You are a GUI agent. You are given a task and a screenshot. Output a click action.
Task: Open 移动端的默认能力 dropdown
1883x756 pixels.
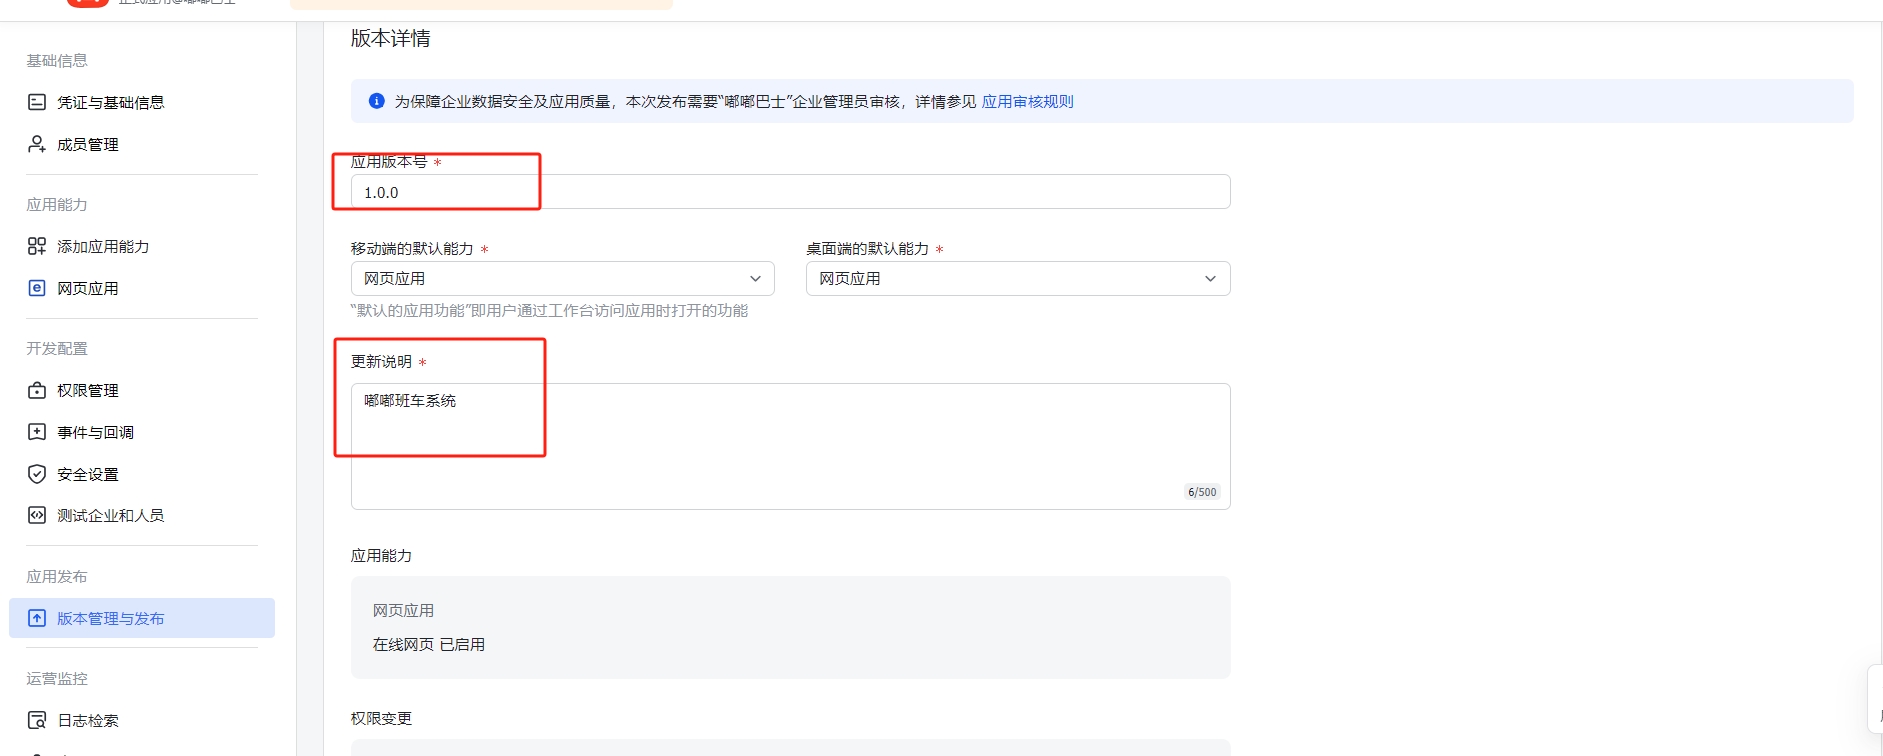coord(563,278)
